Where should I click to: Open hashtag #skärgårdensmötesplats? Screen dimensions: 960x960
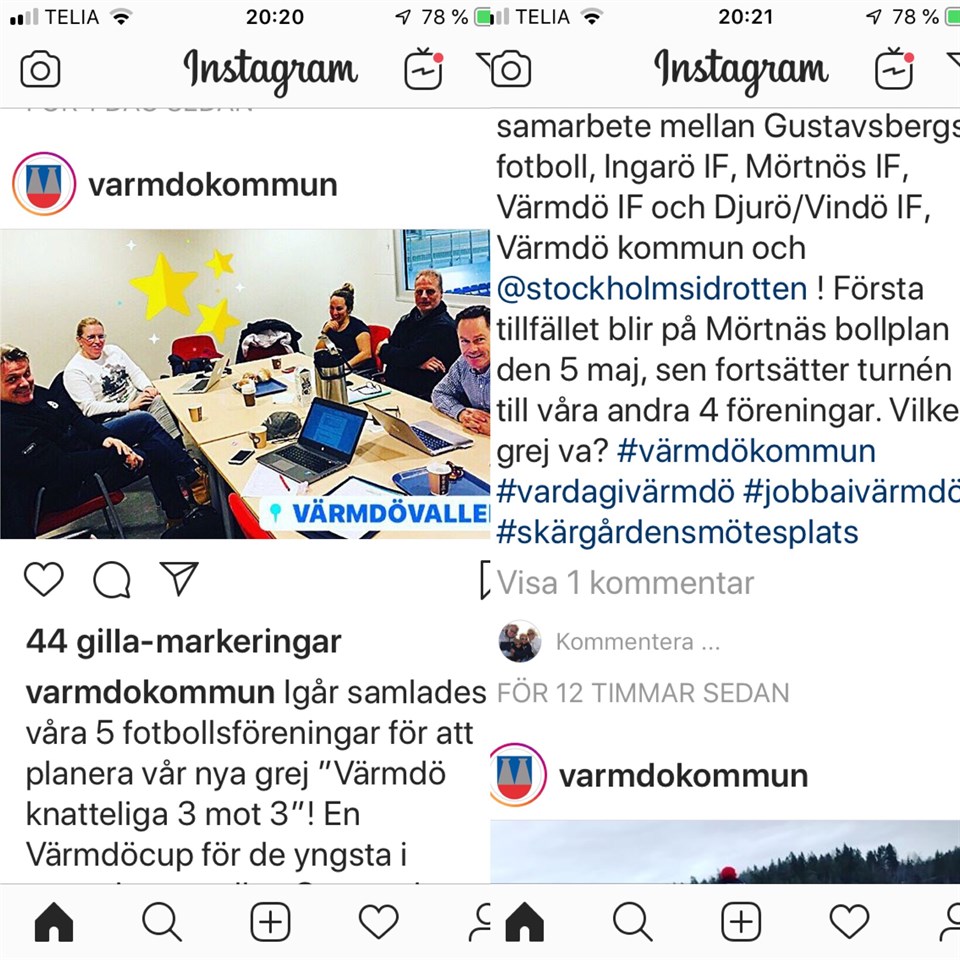pyautogui.click(x=677, y=533)
